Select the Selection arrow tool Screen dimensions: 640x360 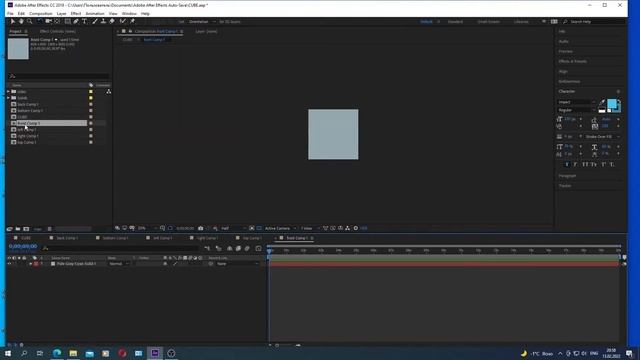click(x=13, y=21)
